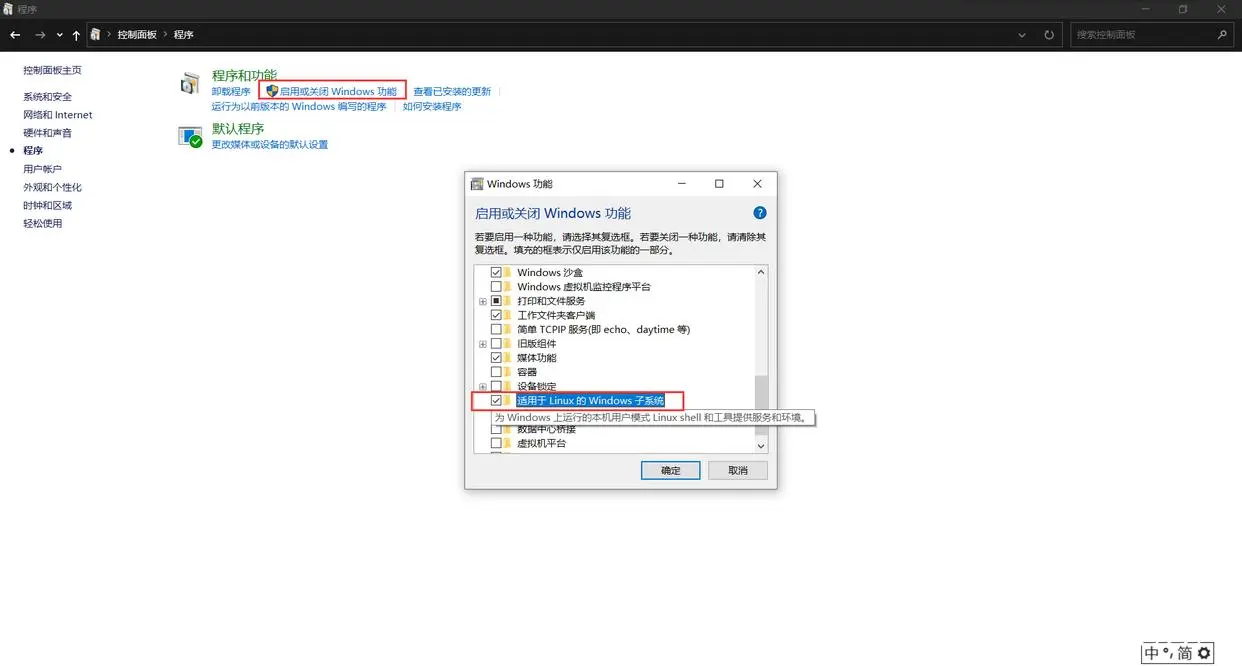Click the 中 language mode IME indicator
1242x666 pixels.
point(1152,653)
